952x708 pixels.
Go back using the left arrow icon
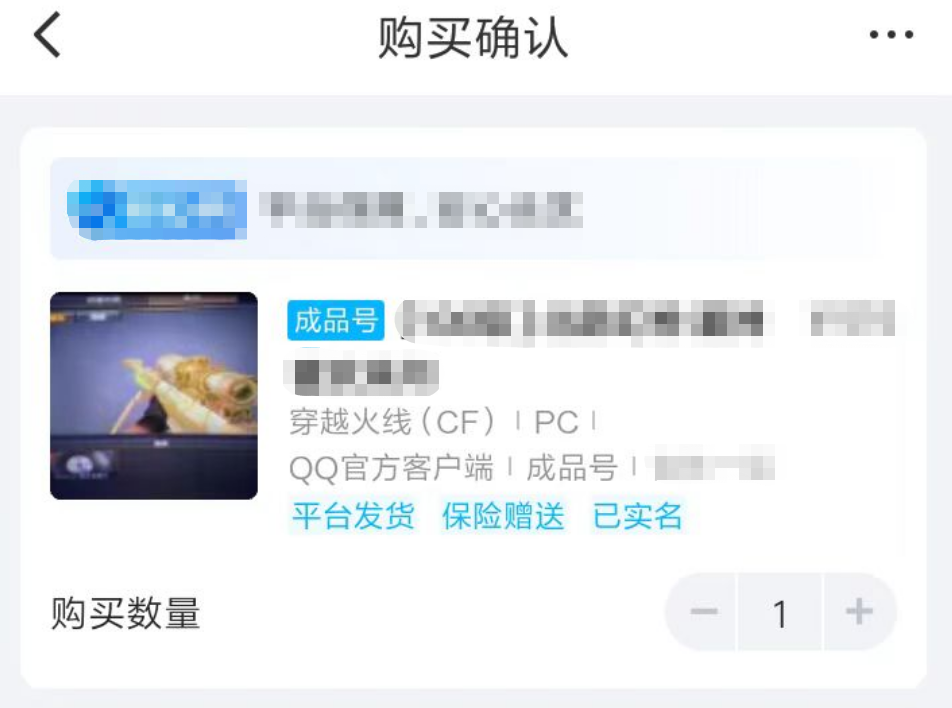[47, 35]
